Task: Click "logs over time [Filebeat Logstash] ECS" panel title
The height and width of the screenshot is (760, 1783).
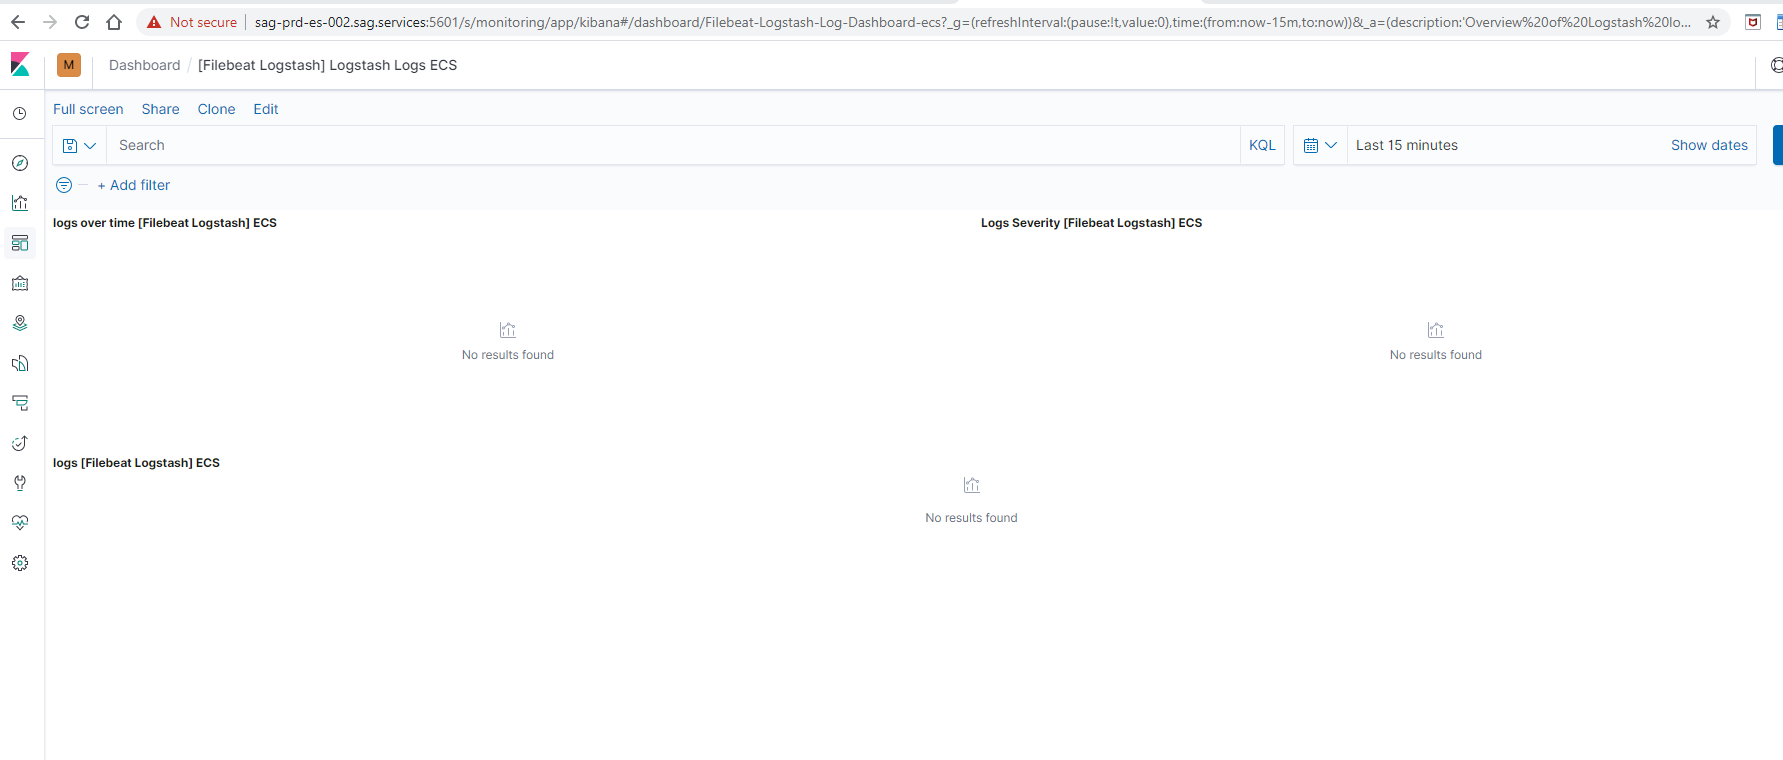Action: tap(165, 223)
